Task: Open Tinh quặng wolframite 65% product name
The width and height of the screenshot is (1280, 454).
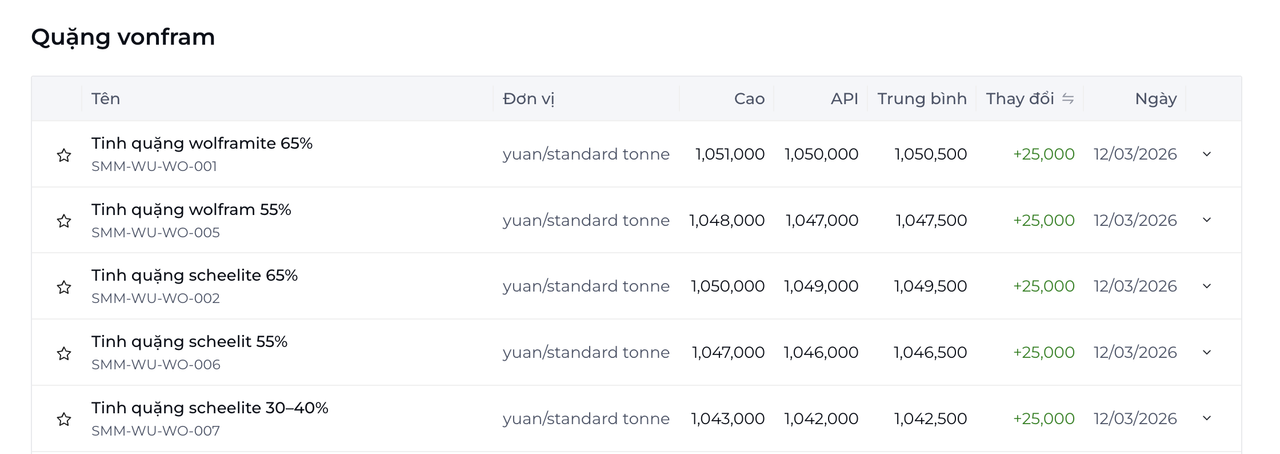Action: pyautogui.click(x=202, y=143)
